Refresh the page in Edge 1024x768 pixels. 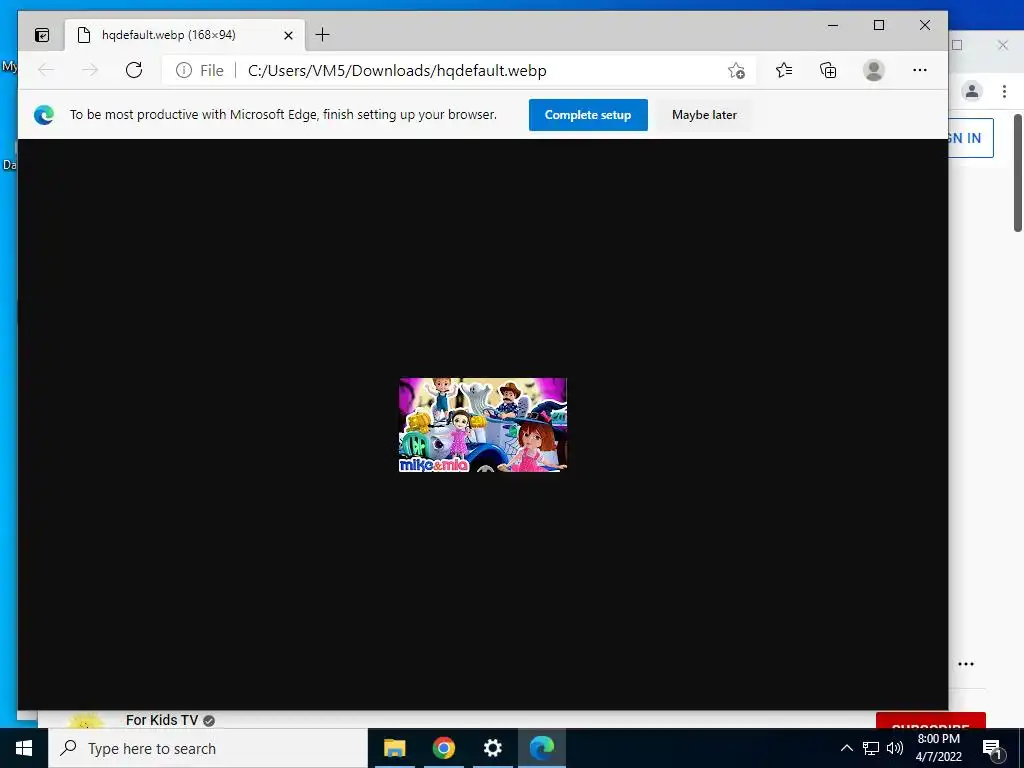pos(134,70)
